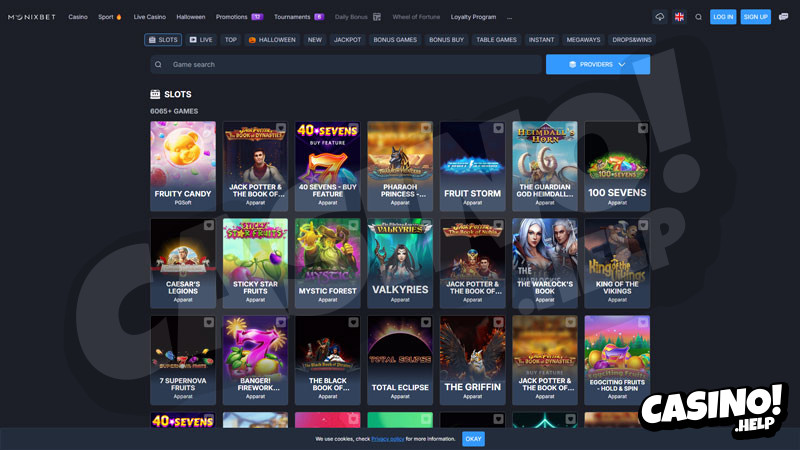The height and width of the screenshot is (450, 800).
Task: Open the download app cloud icon
Action: (x=660, y=17)
